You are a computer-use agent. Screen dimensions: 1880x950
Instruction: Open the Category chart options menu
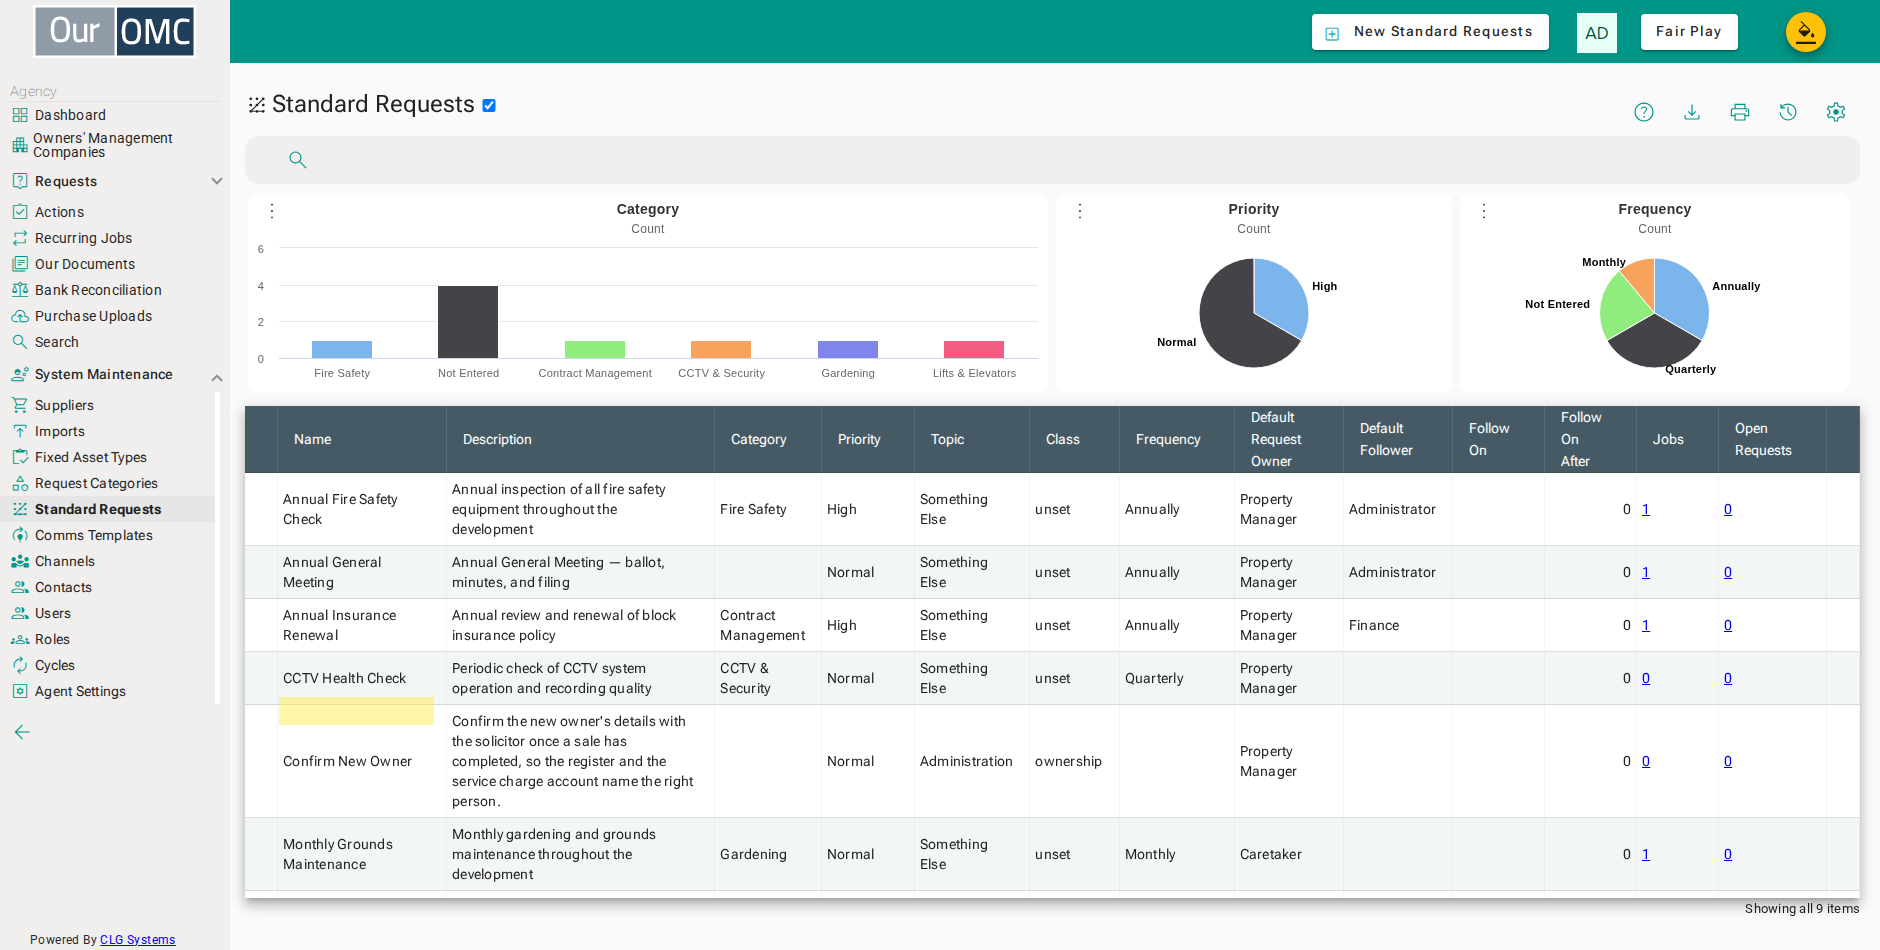[x=272, y=211]
